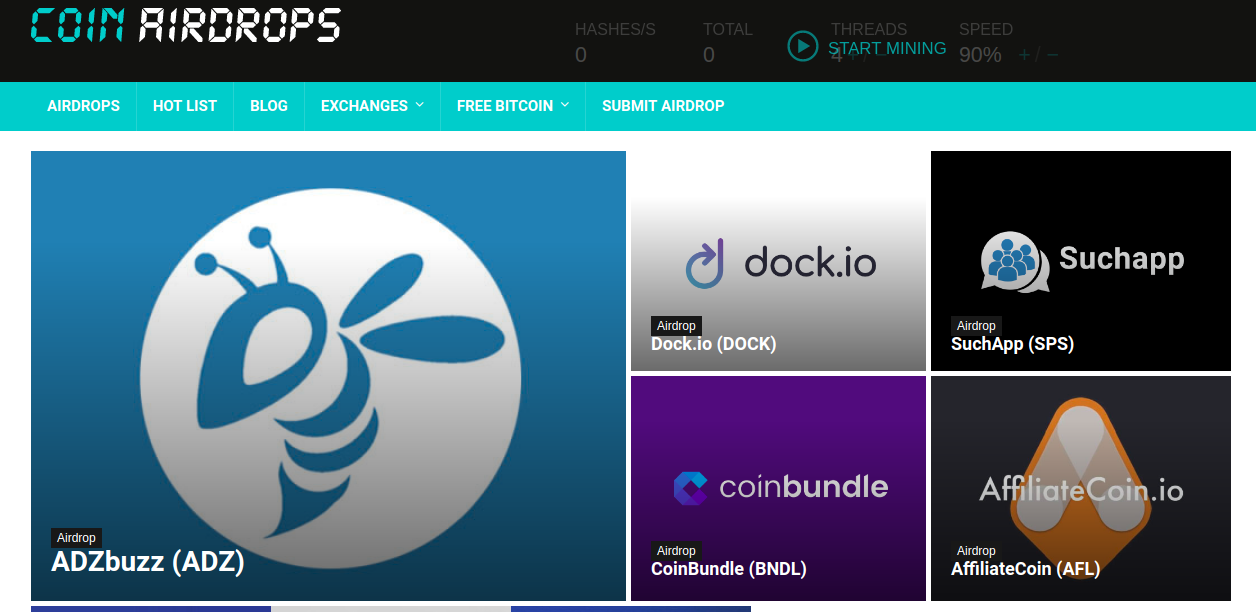The height and width of the screenshot is (612, 1256).
Task: Click the AffiliateCoin (AFL) title
Action: [x=1026, y=569]
